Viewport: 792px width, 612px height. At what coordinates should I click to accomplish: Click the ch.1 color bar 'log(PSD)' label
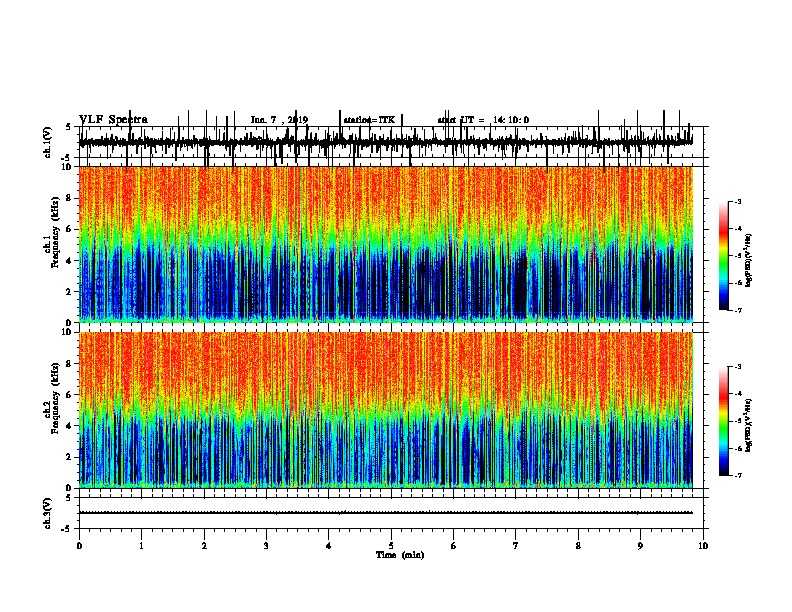748,261
